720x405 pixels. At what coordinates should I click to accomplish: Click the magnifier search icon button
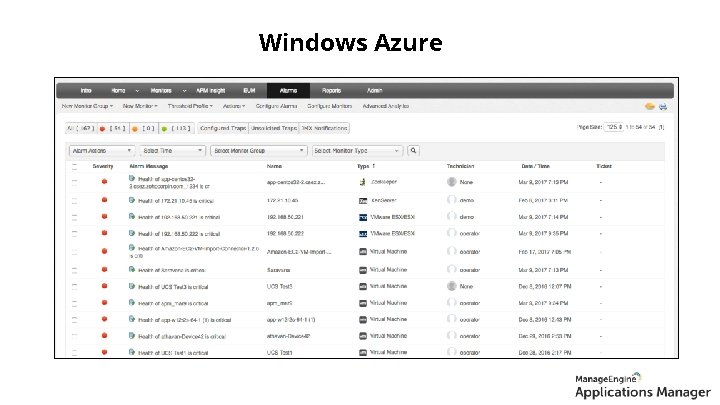(413, 151)
